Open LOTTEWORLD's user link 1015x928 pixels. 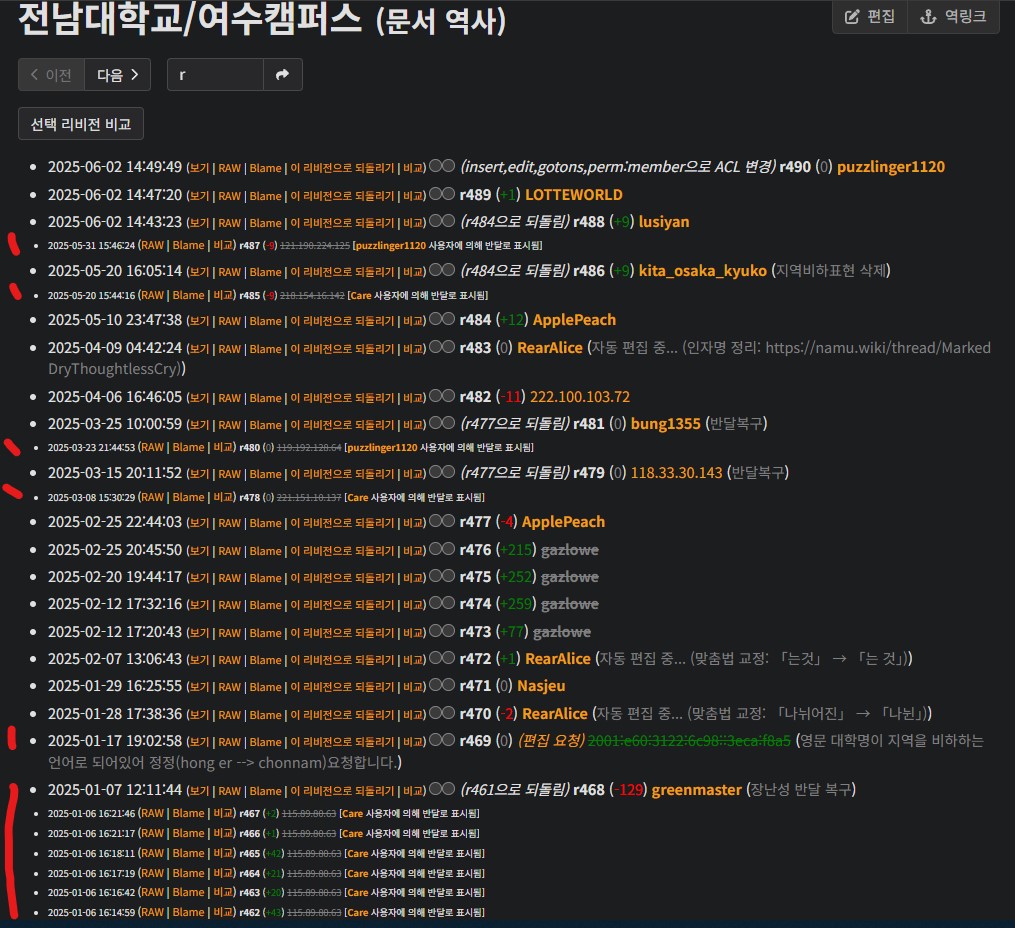pos(573,194)
